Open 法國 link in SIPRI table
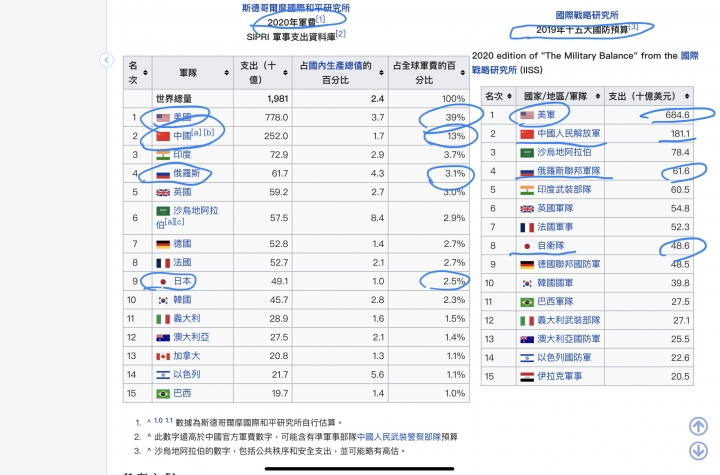 click(x=182, y=262)
